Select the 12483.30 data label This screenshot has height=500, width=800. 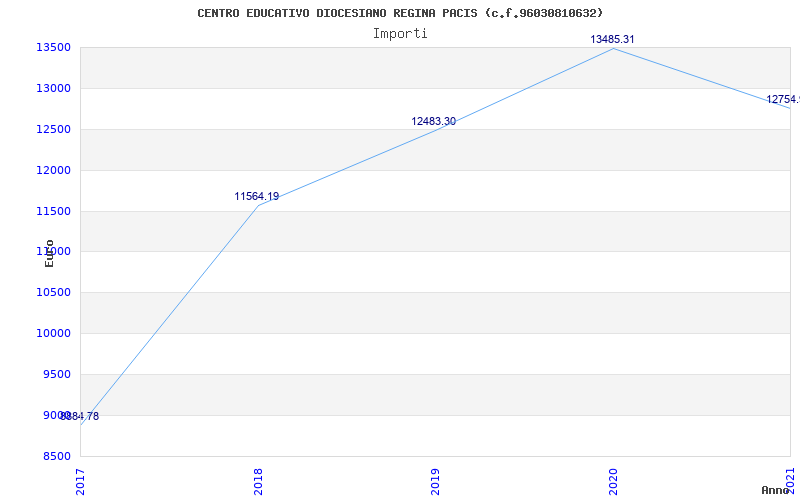(x=433, y=121)
